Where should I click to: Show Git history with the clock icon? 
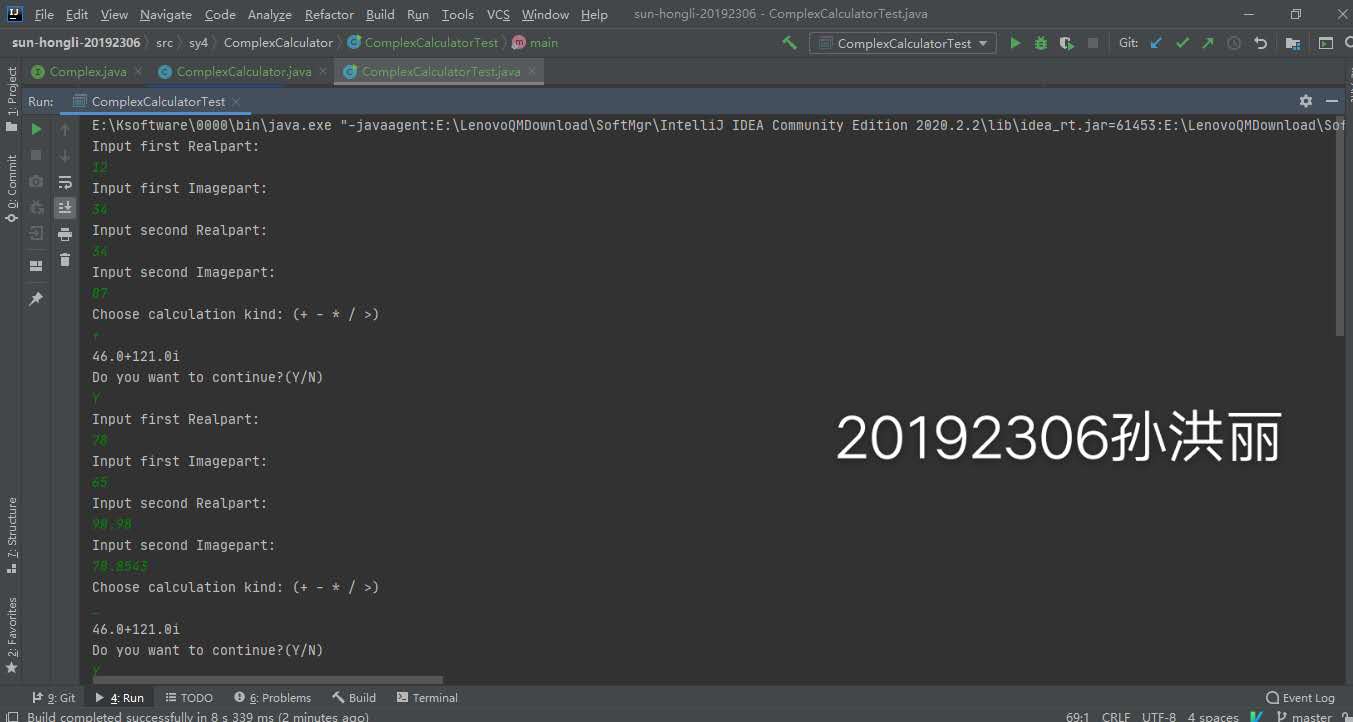pos(1234,43)
